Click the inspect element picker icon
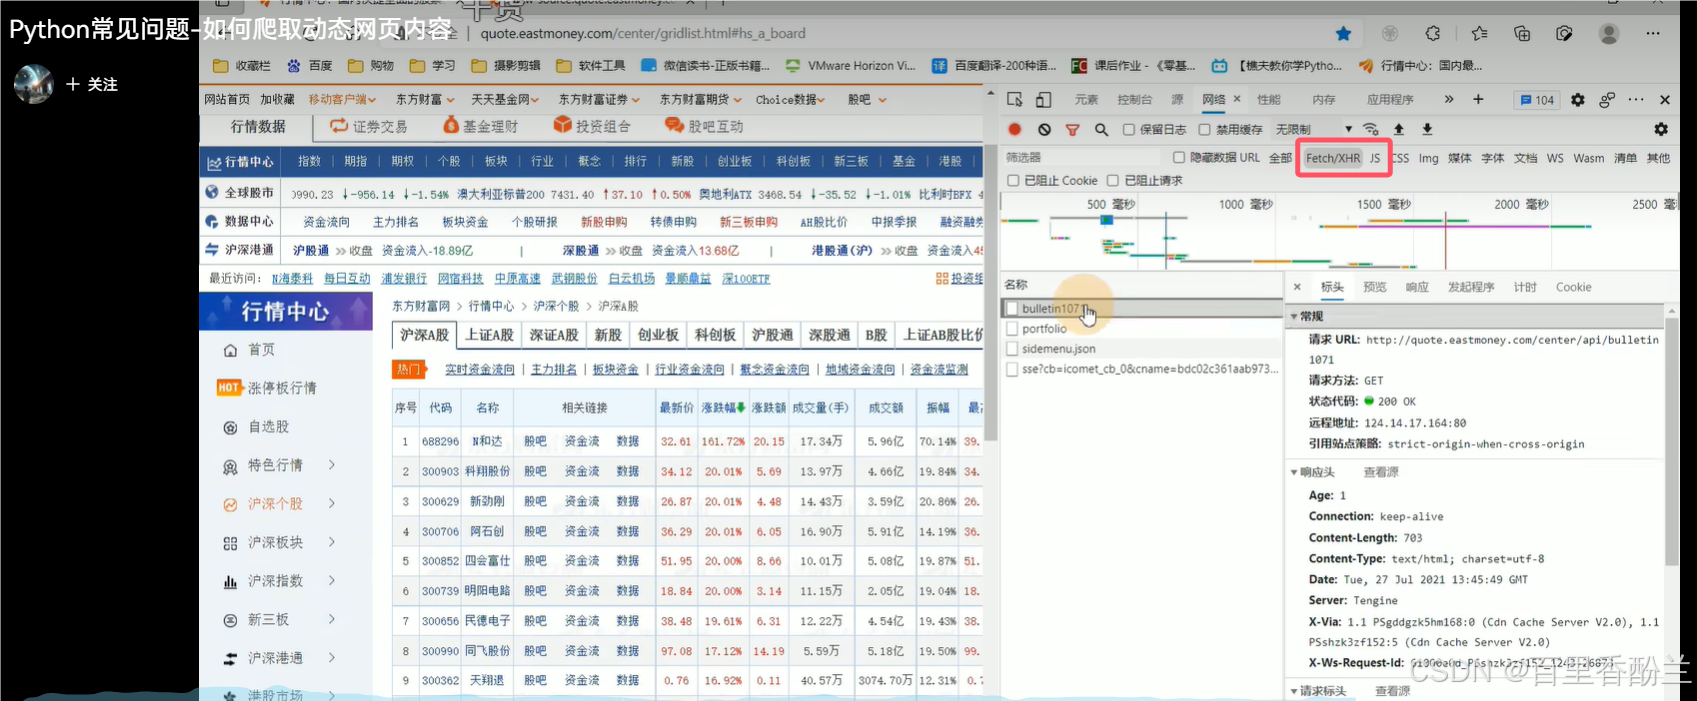This screenshot has width=1697, height=701. point(1015,99)
